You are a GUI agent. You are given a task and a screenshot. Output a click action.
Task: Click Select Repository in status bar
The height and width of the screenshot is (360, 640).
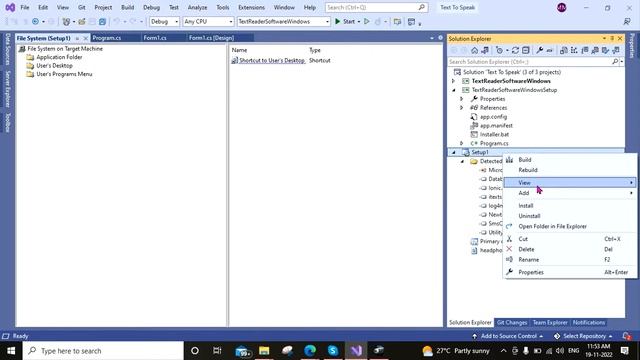coord(584,336)
